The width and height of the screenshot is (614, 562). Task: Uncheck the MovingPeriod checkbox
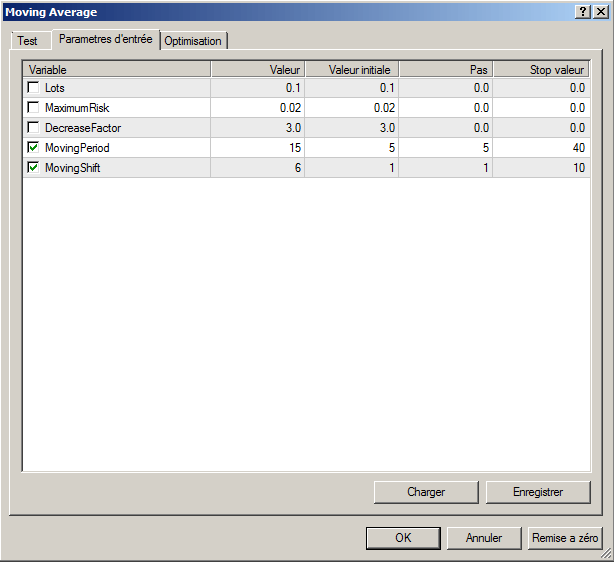click(34, 148)
